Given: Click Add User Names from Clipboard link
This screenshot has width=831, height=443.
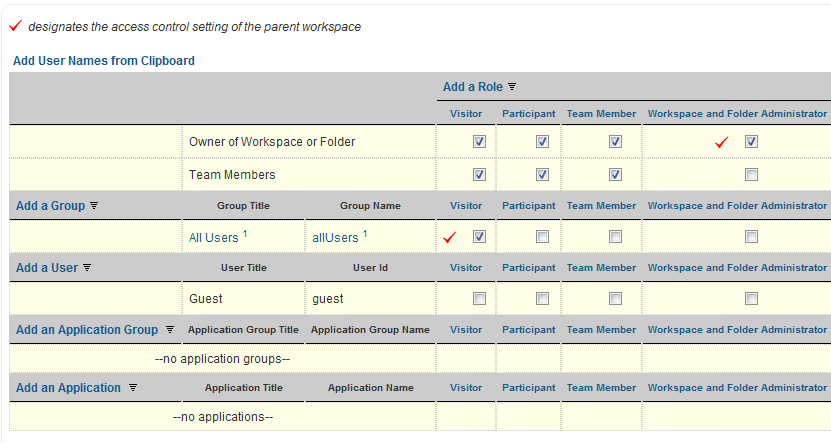Looking at the screenshot, I should [104, 61].
